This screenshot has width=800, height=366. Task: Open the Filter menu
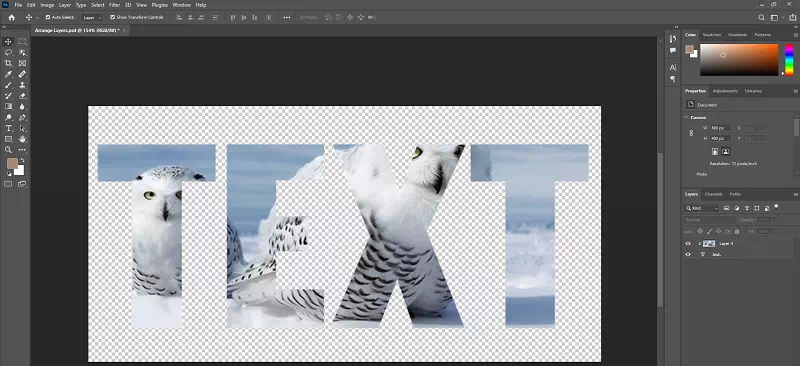pyautogui.click(x=115, y=5)
